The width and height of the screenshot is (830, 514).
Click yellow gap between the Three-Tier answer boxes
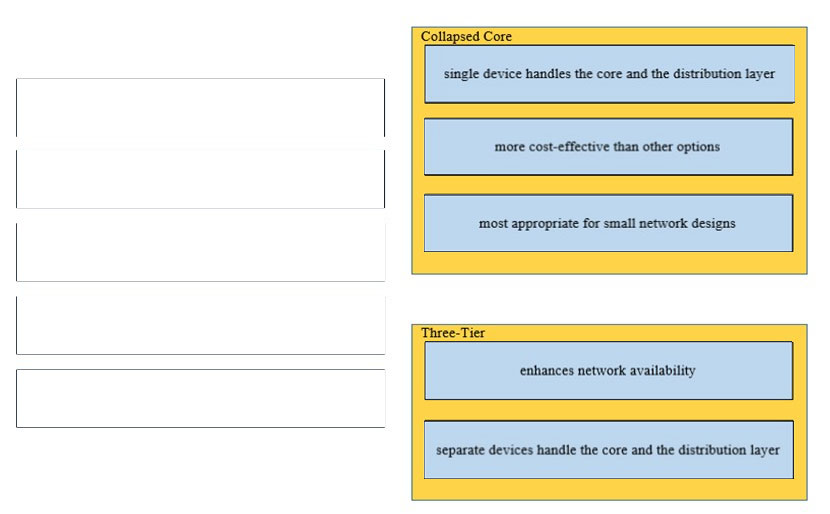pos(608,410)
